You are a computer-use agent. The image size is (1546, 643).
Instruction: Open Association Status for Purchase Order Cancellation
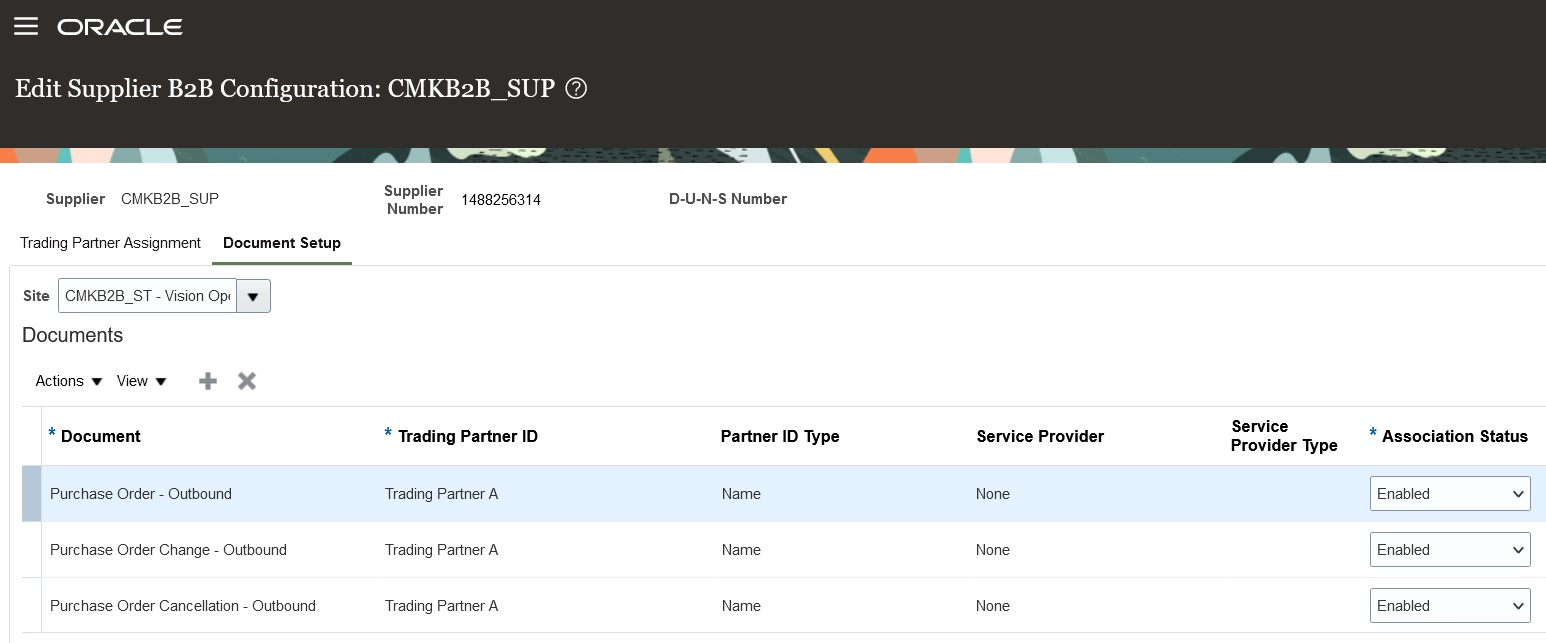click(x=1450, y=605)
